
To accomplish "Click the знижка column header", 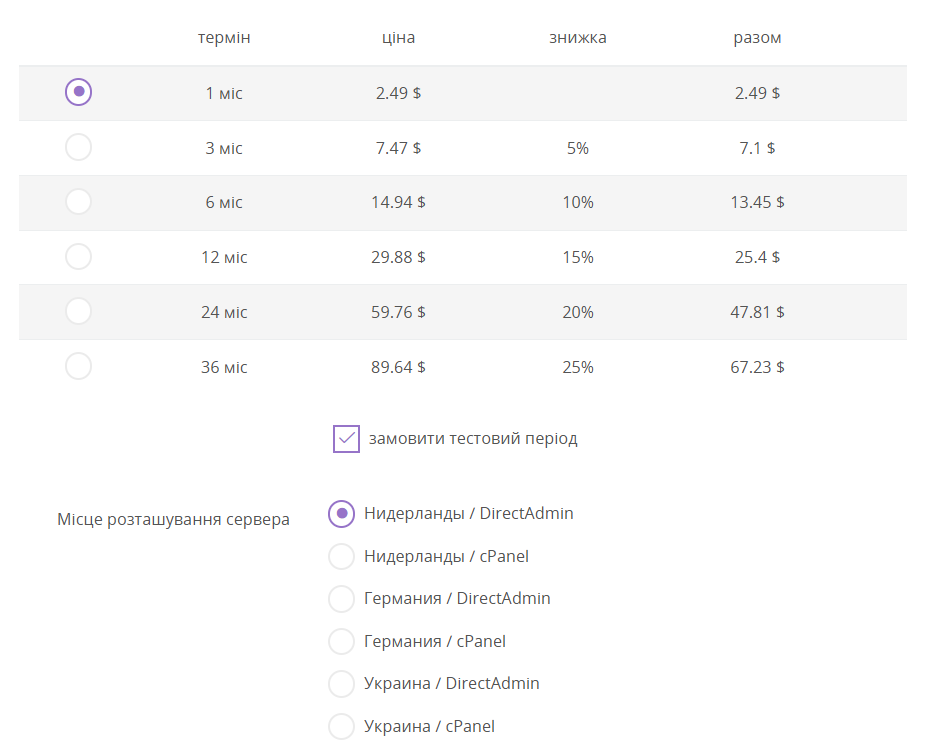I will 577,38.
